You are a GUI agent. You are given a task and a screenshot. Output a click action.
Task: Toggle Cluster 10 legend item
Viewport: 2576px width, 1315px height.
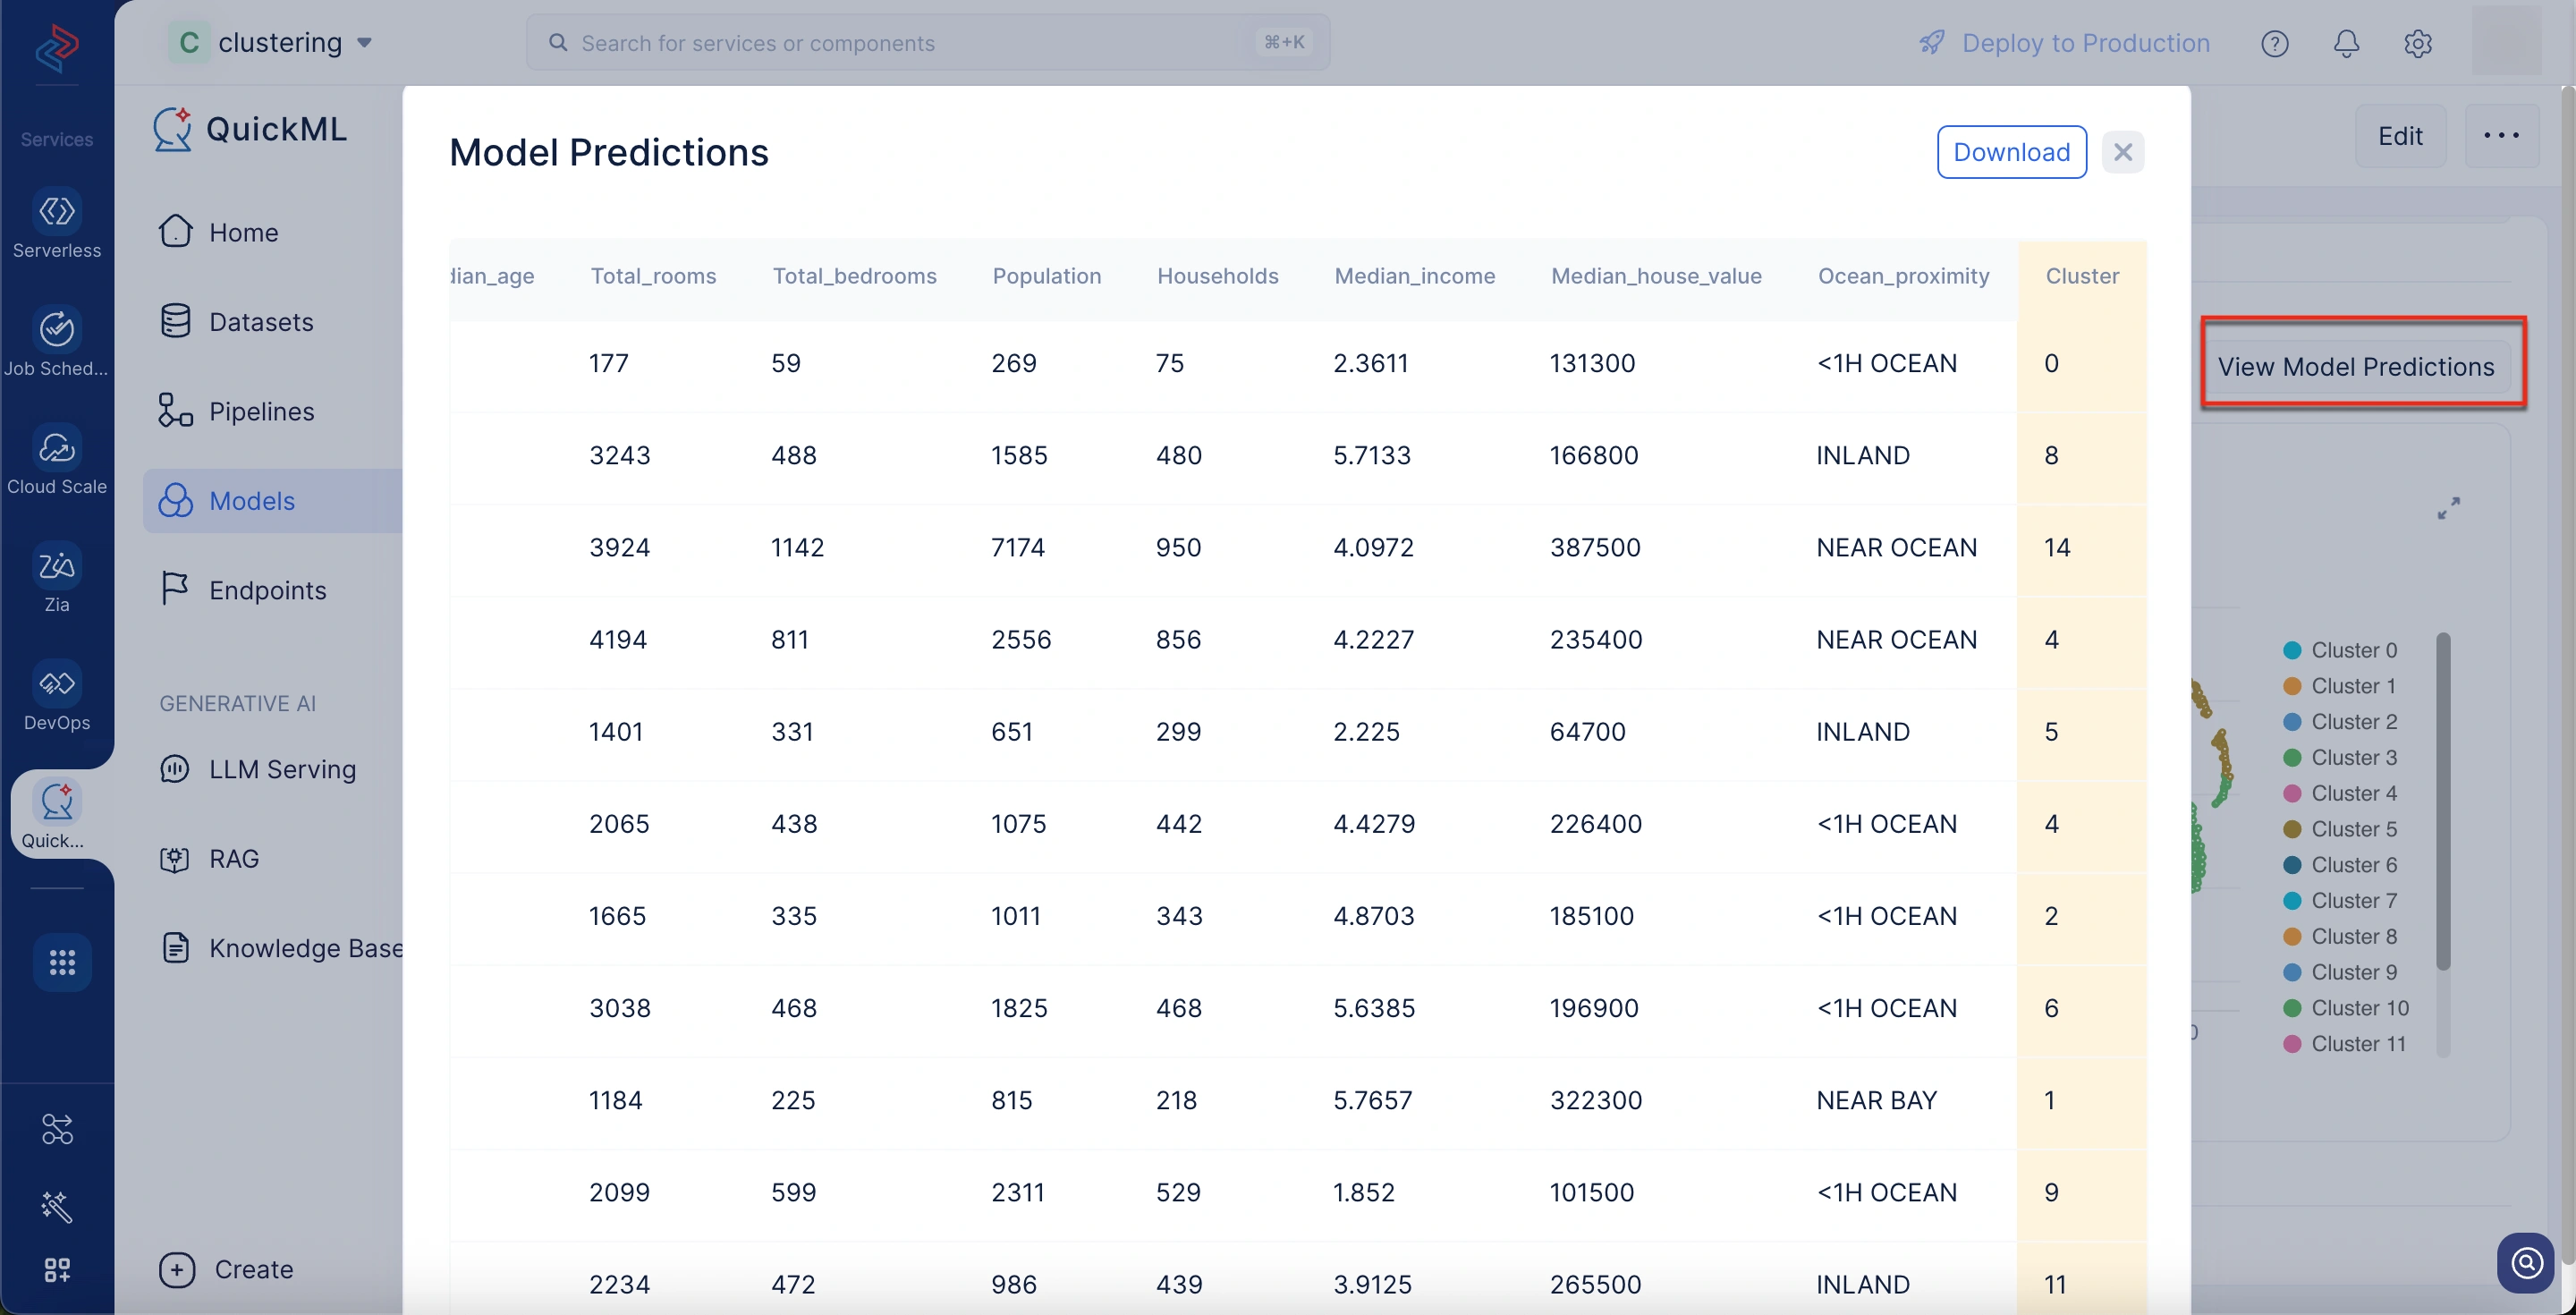point(2359,1008)
